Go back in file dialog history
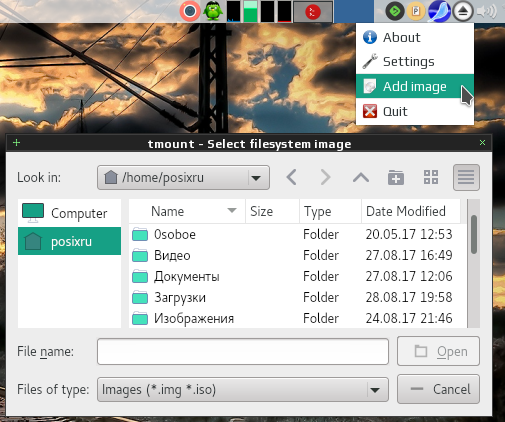 [x=292, y=177]
